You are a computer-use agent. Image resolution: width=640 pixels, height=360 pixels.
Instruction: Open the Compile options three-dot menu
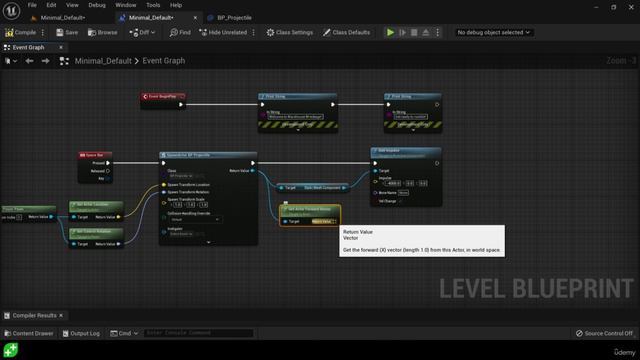[x=43, y=32]
